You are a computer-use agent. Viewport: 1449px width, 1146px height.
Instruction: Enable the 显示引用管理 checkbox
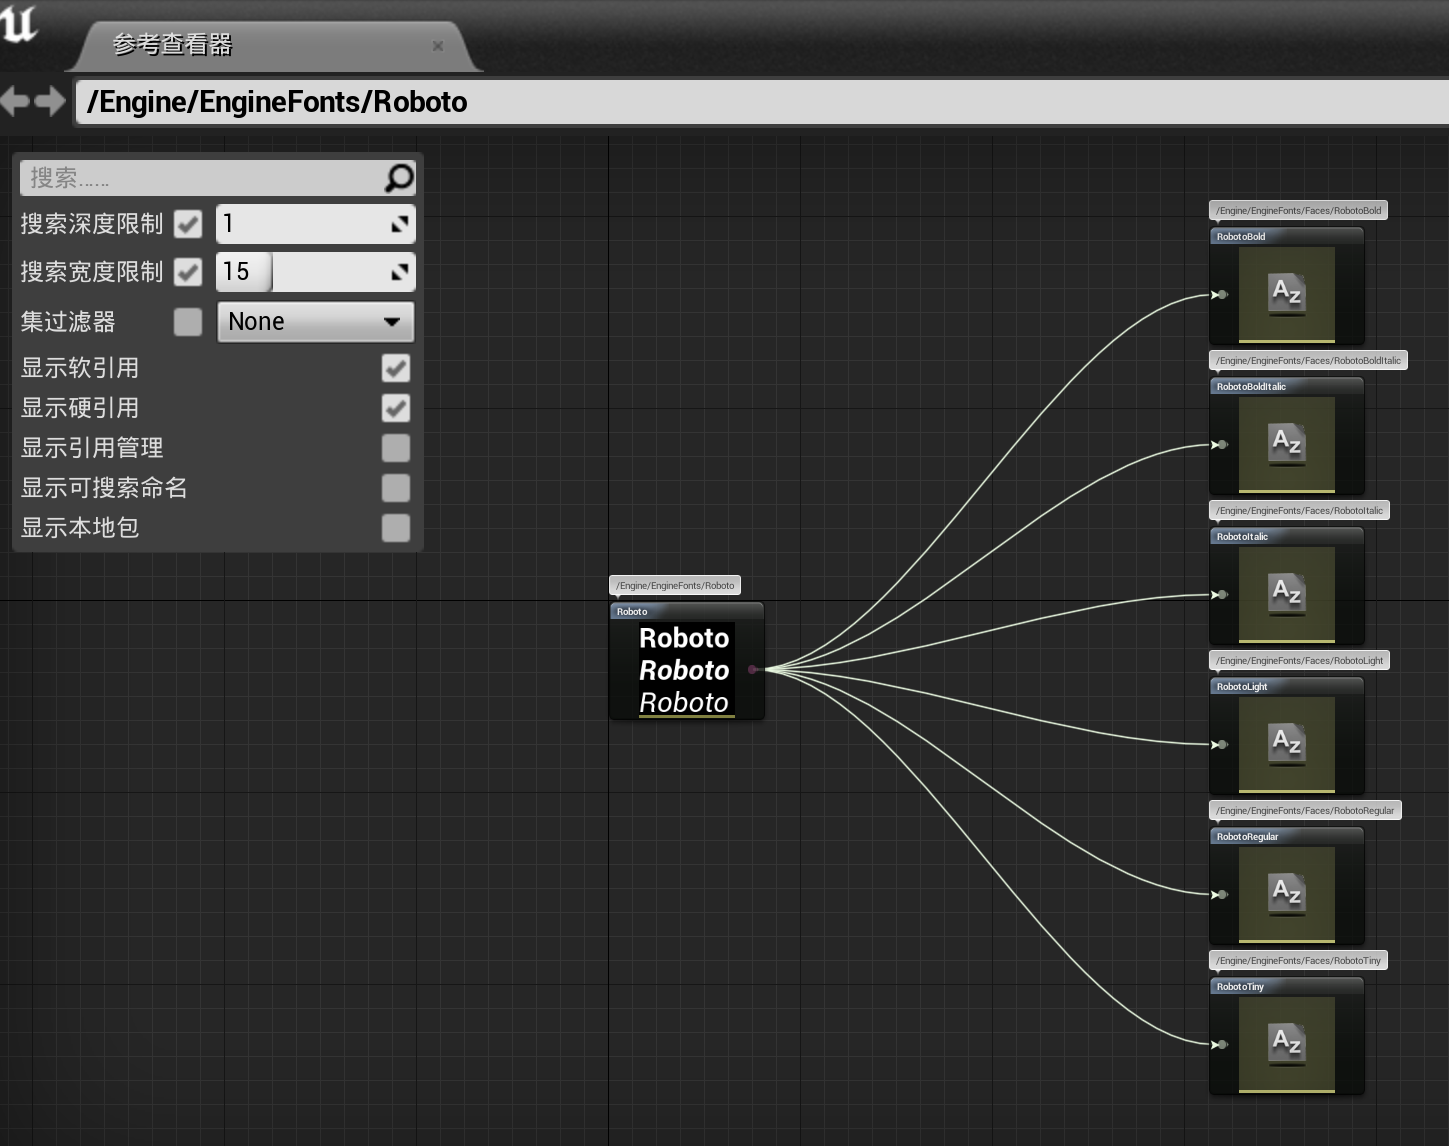click(395, 448)
